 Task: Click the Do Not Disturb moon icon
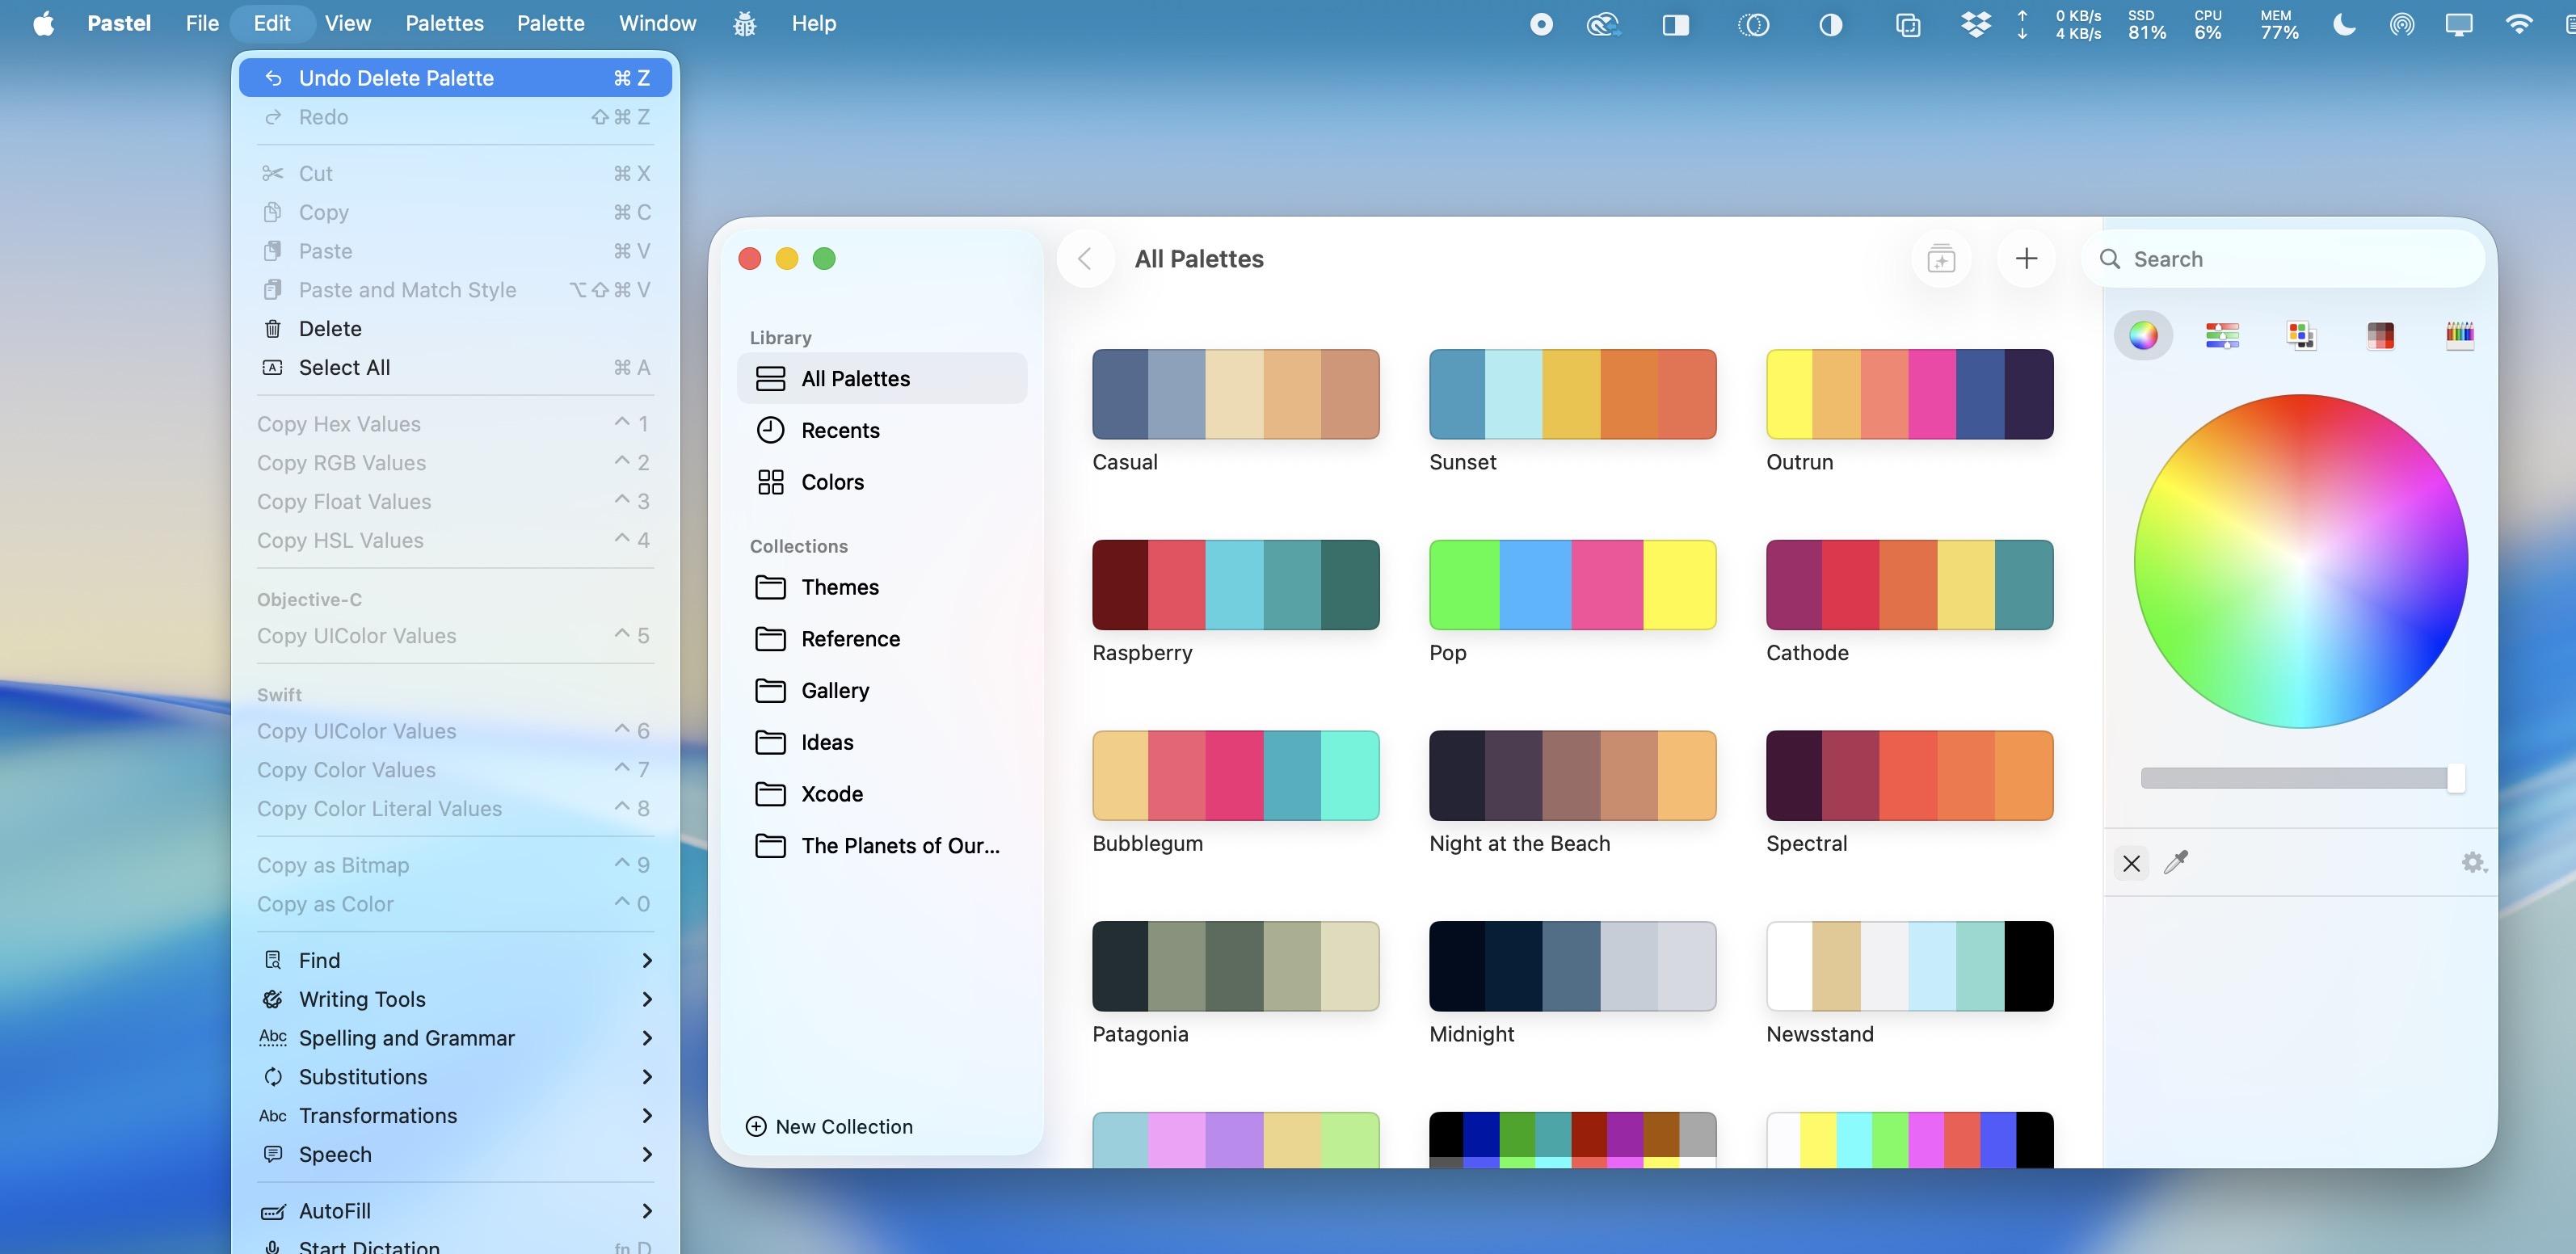2344,24
